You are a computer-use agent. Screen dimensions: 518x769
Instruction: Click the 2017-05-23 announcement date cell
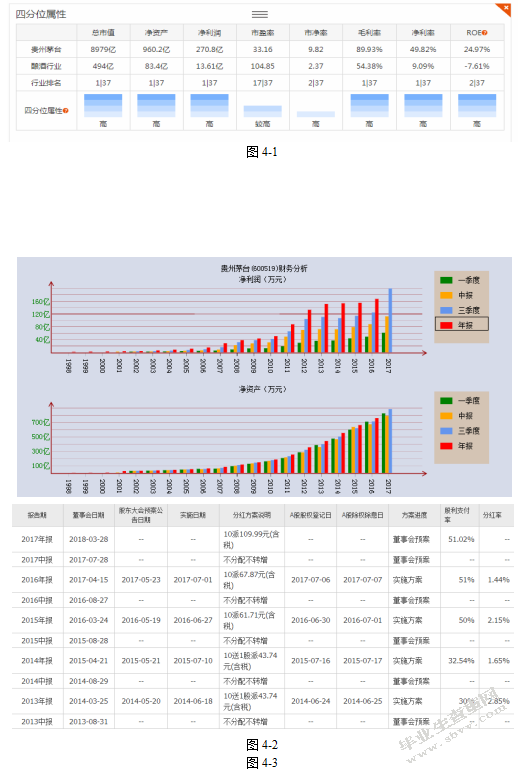pyautogui.click(x=141, y=580)
